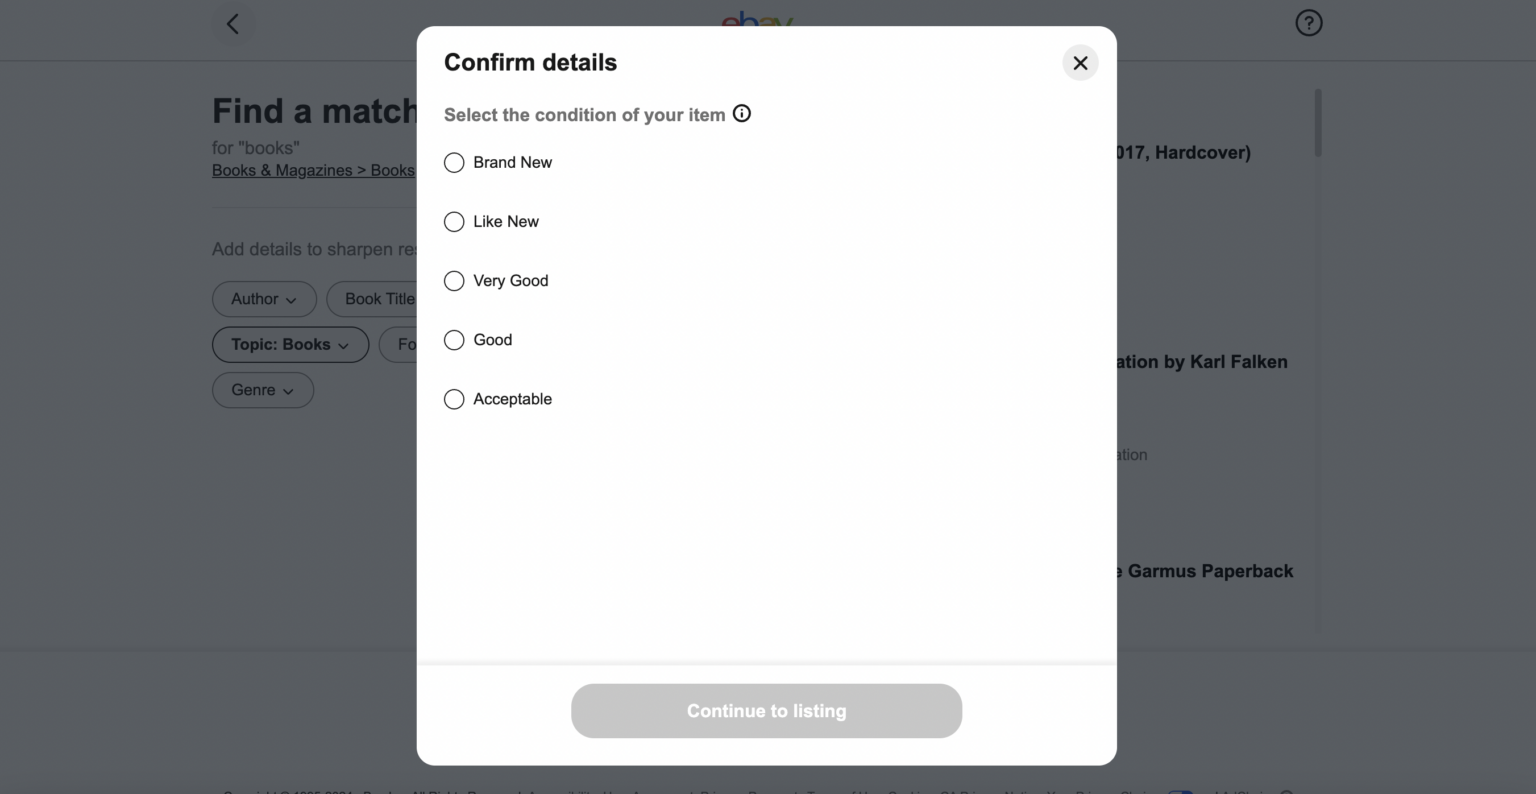Expand the Author filter dropdown

(264, 299)
